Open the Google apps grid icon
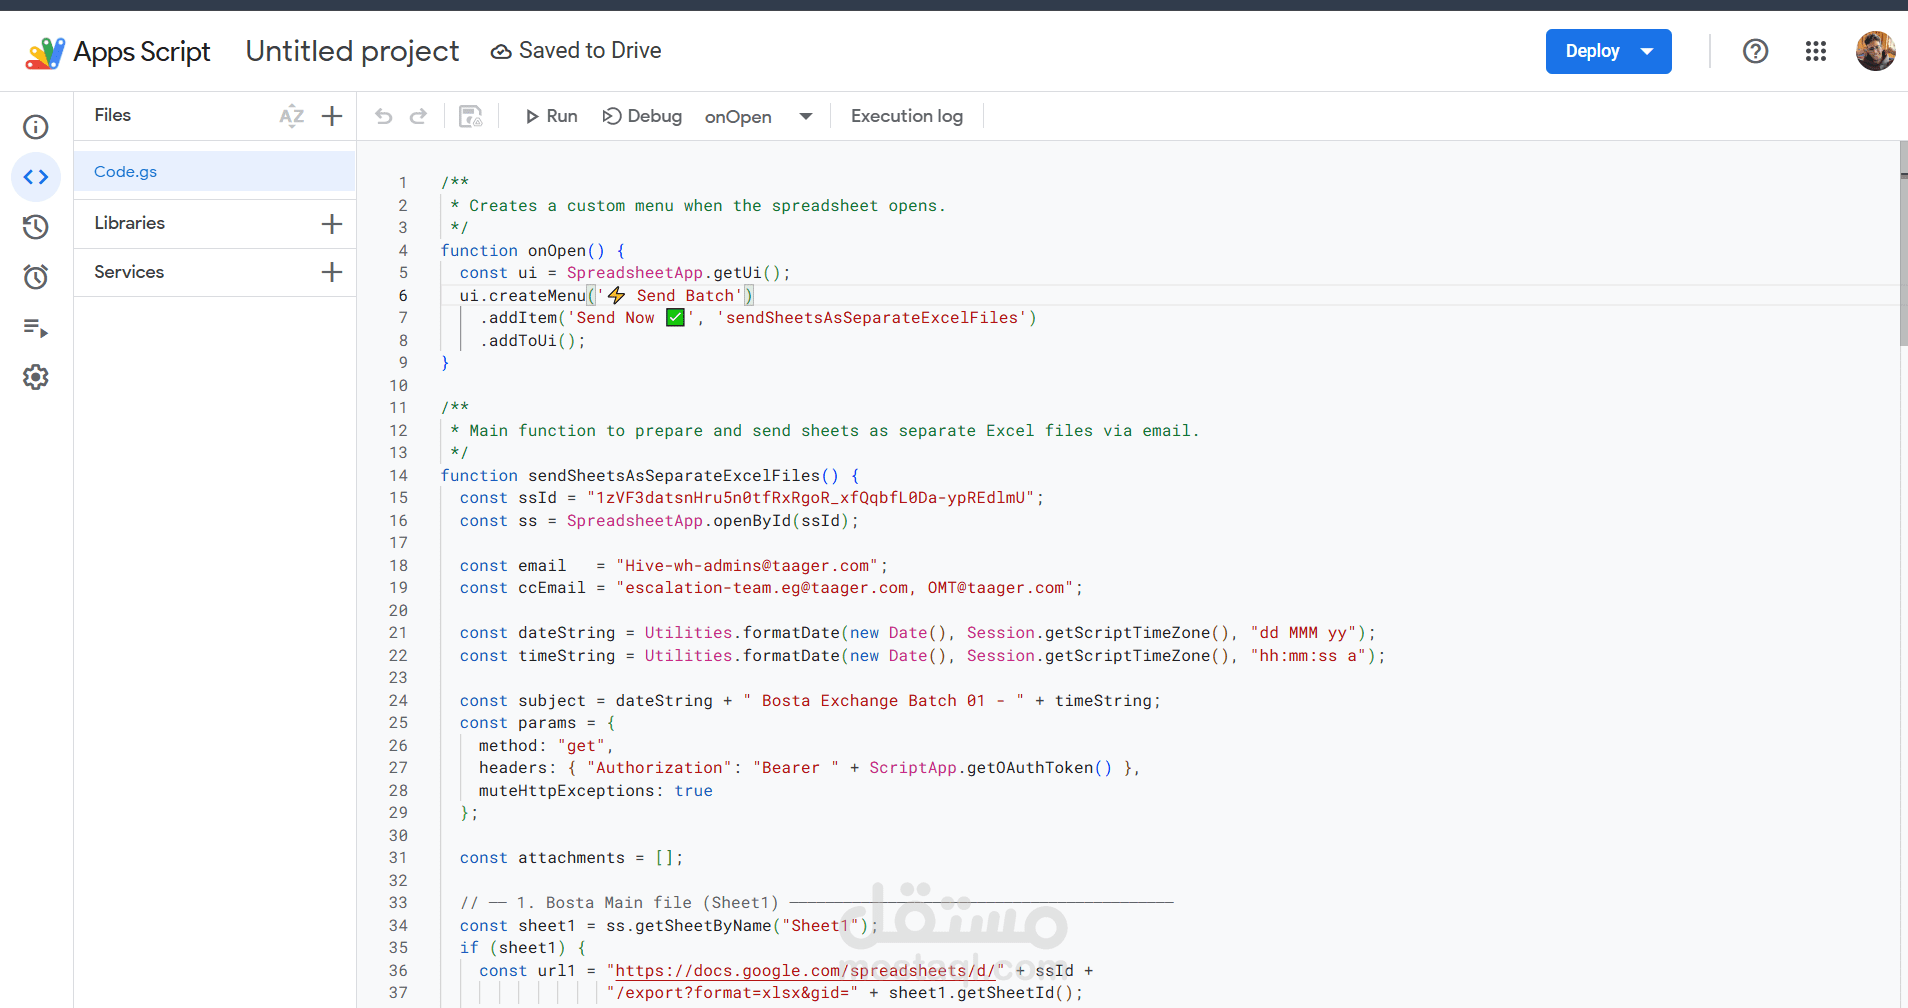This screenshot has width=1908, height=1008. pyautogui.click(x=1816, y=51)
